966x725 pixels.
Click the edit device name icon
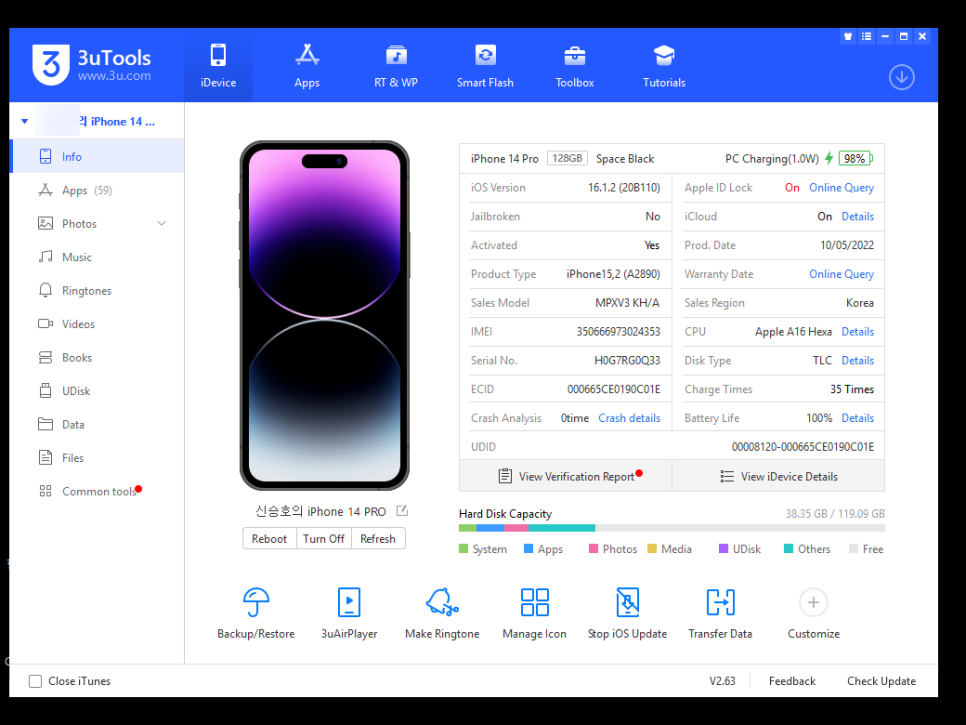[402, 511]
